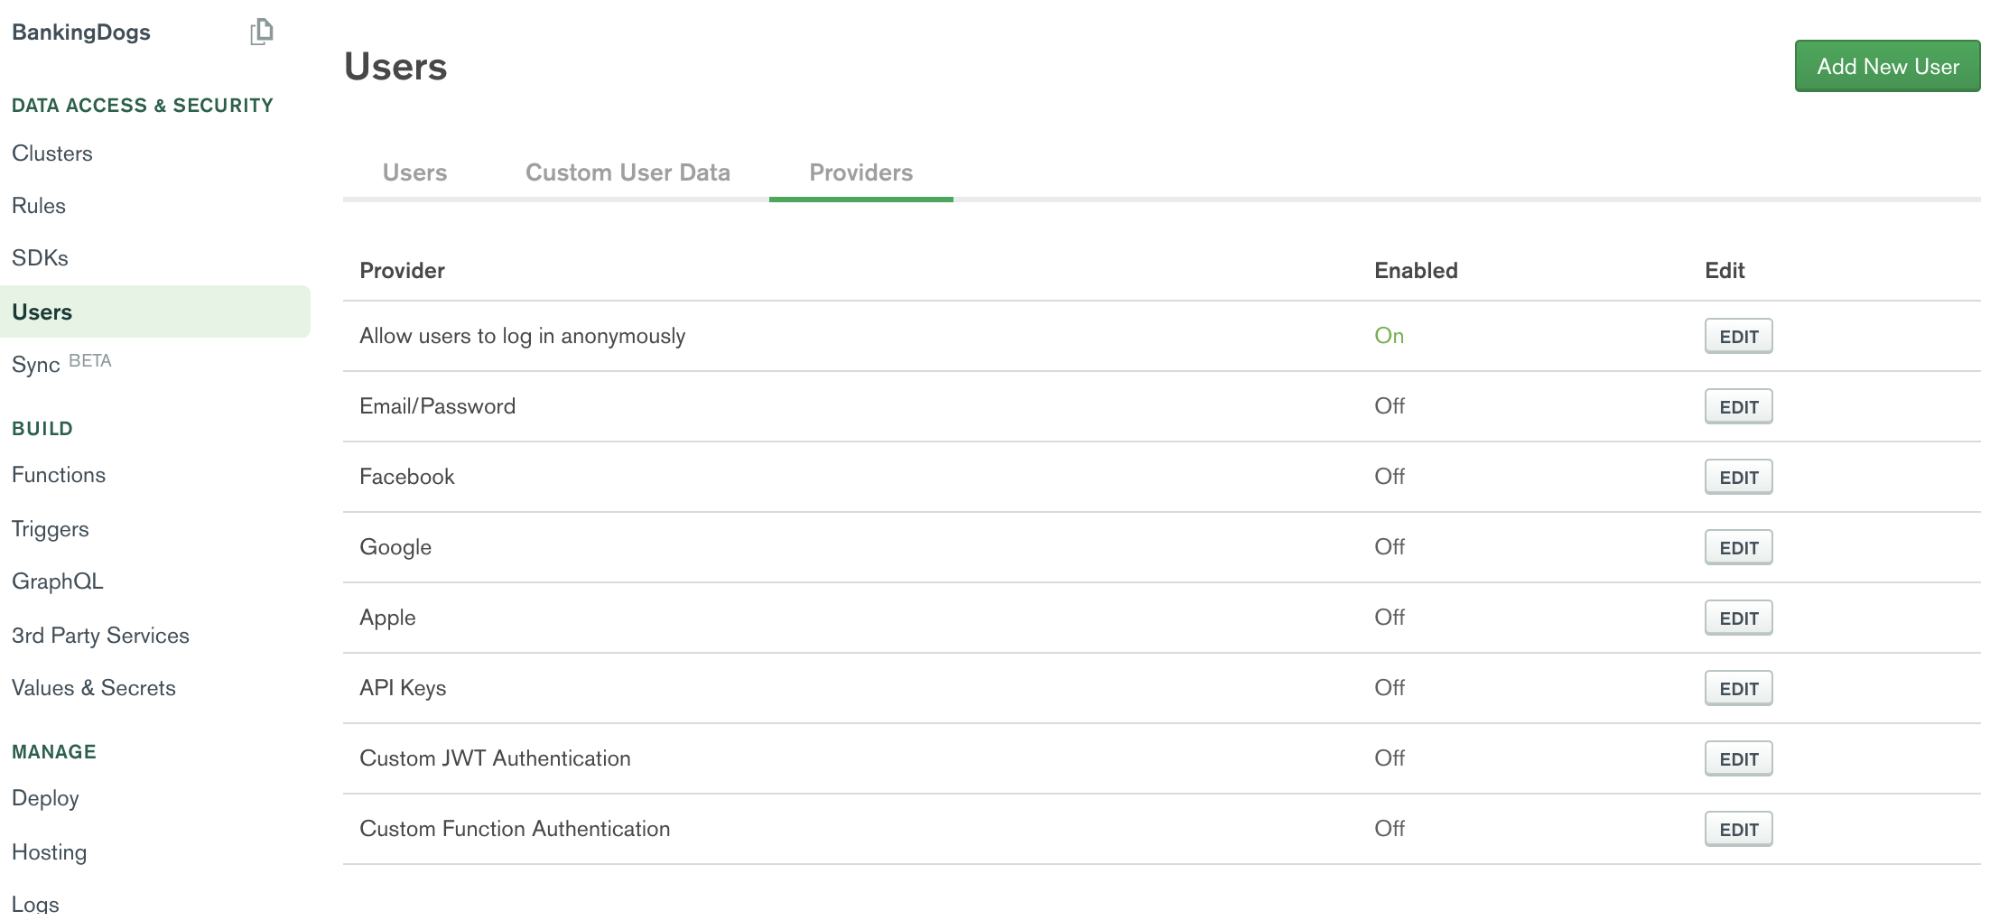Click the DATA ACCESS & SECURITY heading
Viewport: 1999px width, 914px height.
[142, 105]
